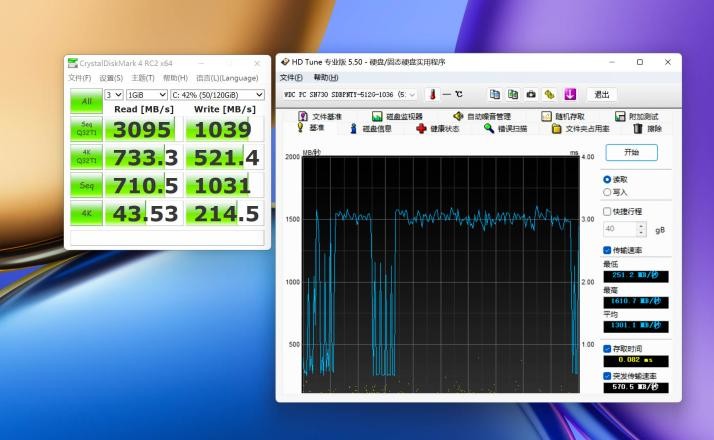Click the Seq Q32T1 test button

point(86,128)
